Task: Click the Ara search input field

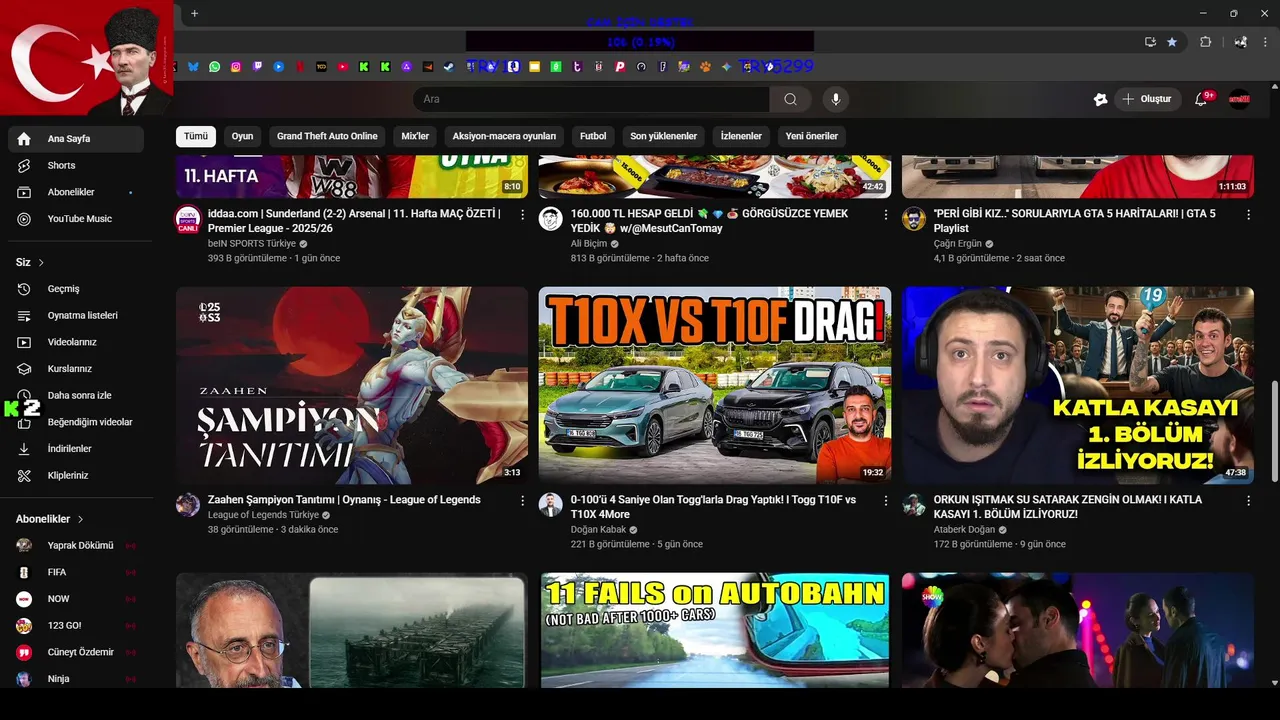Action: click(x=591, y=99)
